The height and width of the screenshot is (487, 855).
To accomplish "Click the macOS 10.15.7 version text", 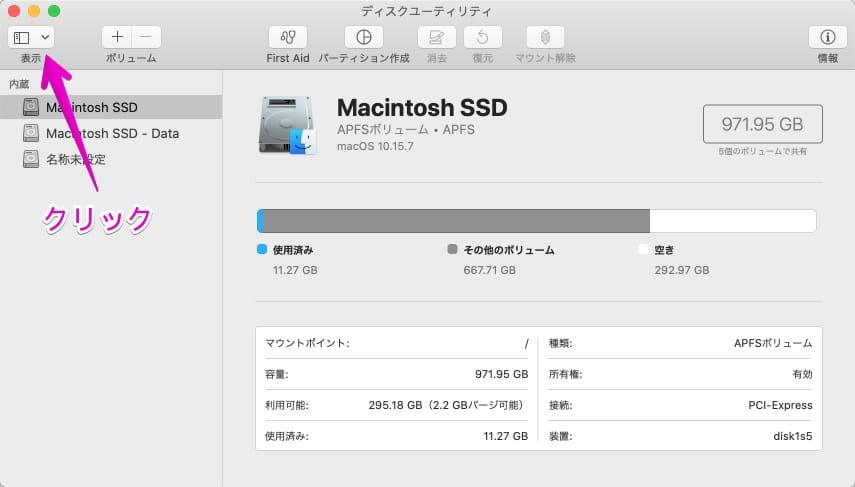I will [375, 146].
